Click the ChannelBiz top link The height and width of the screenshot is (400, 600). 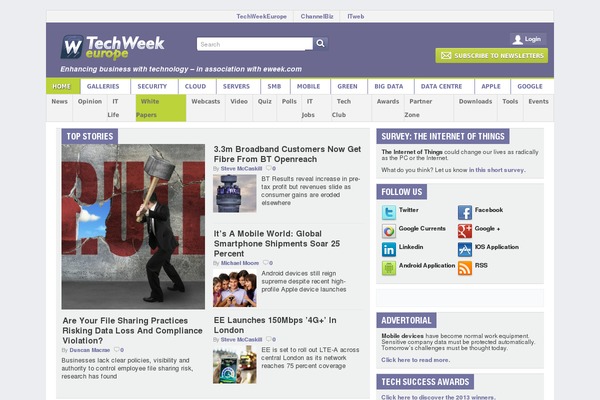(317, 16)
